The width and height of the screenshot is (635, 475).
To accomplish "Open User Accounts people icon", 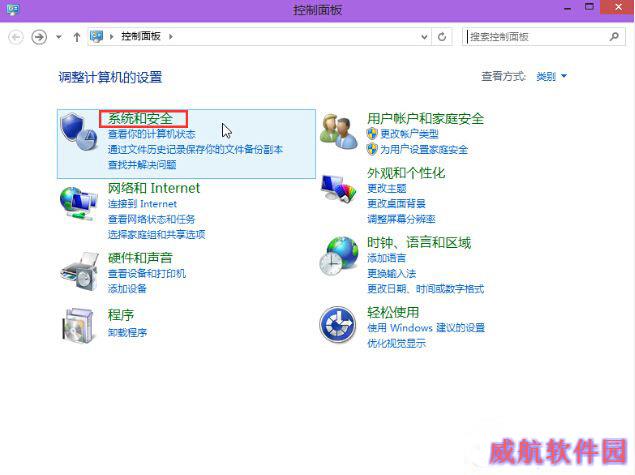I will click(339, 132).
